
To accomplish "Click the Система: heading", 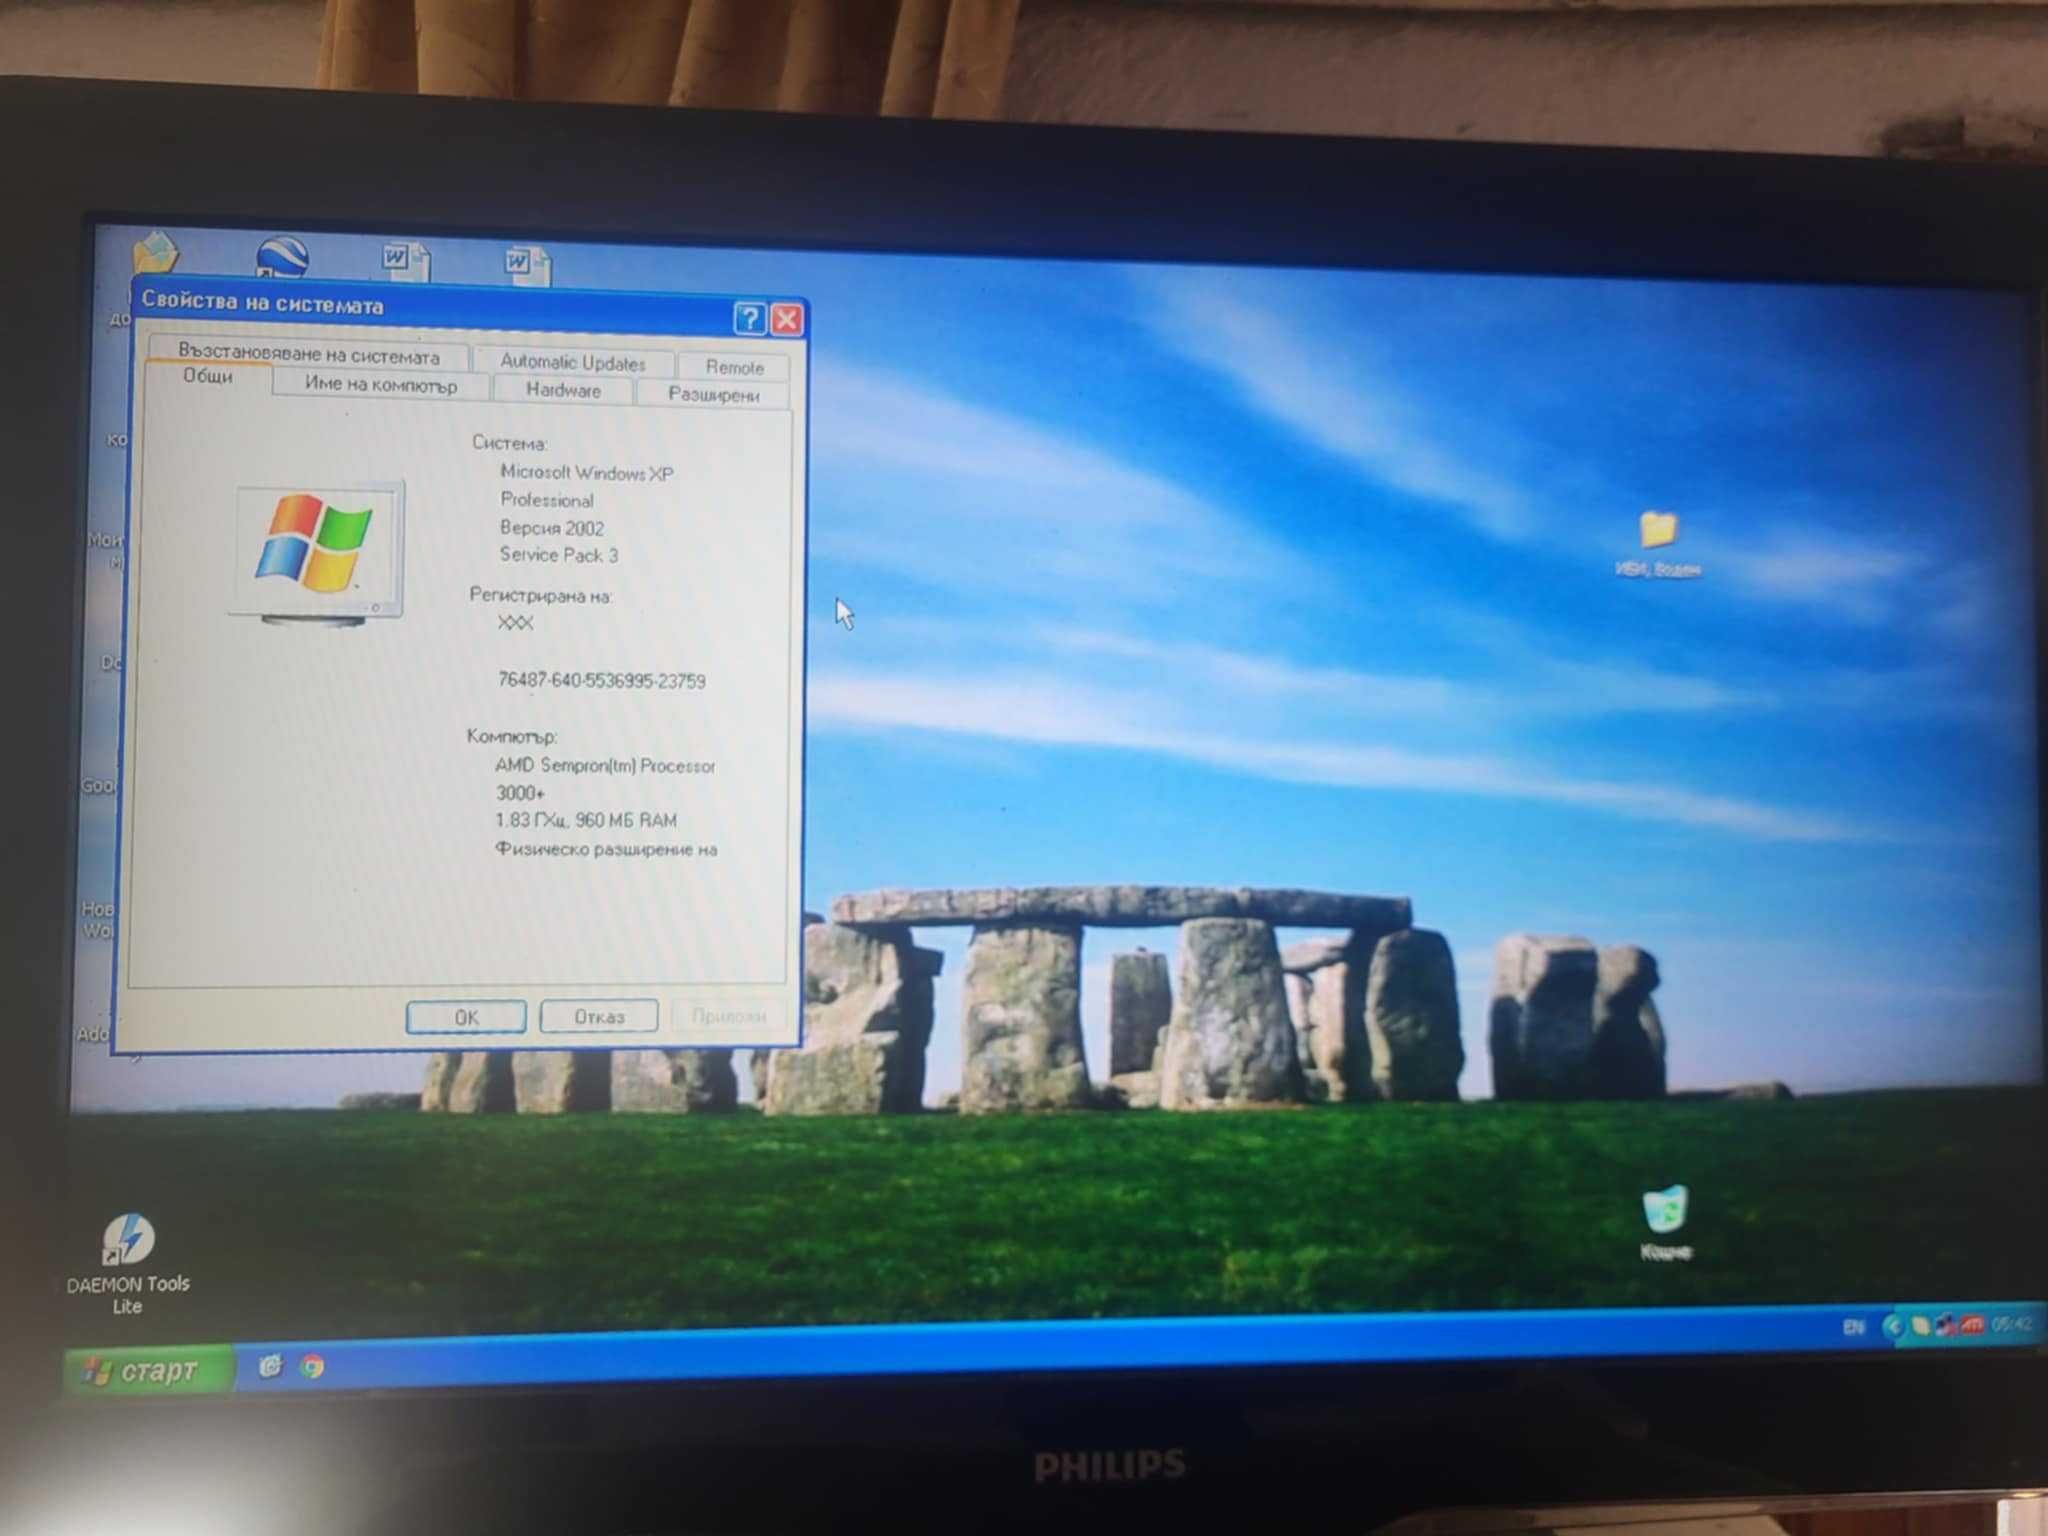I will pyautogui.click(x=510, y=443).
